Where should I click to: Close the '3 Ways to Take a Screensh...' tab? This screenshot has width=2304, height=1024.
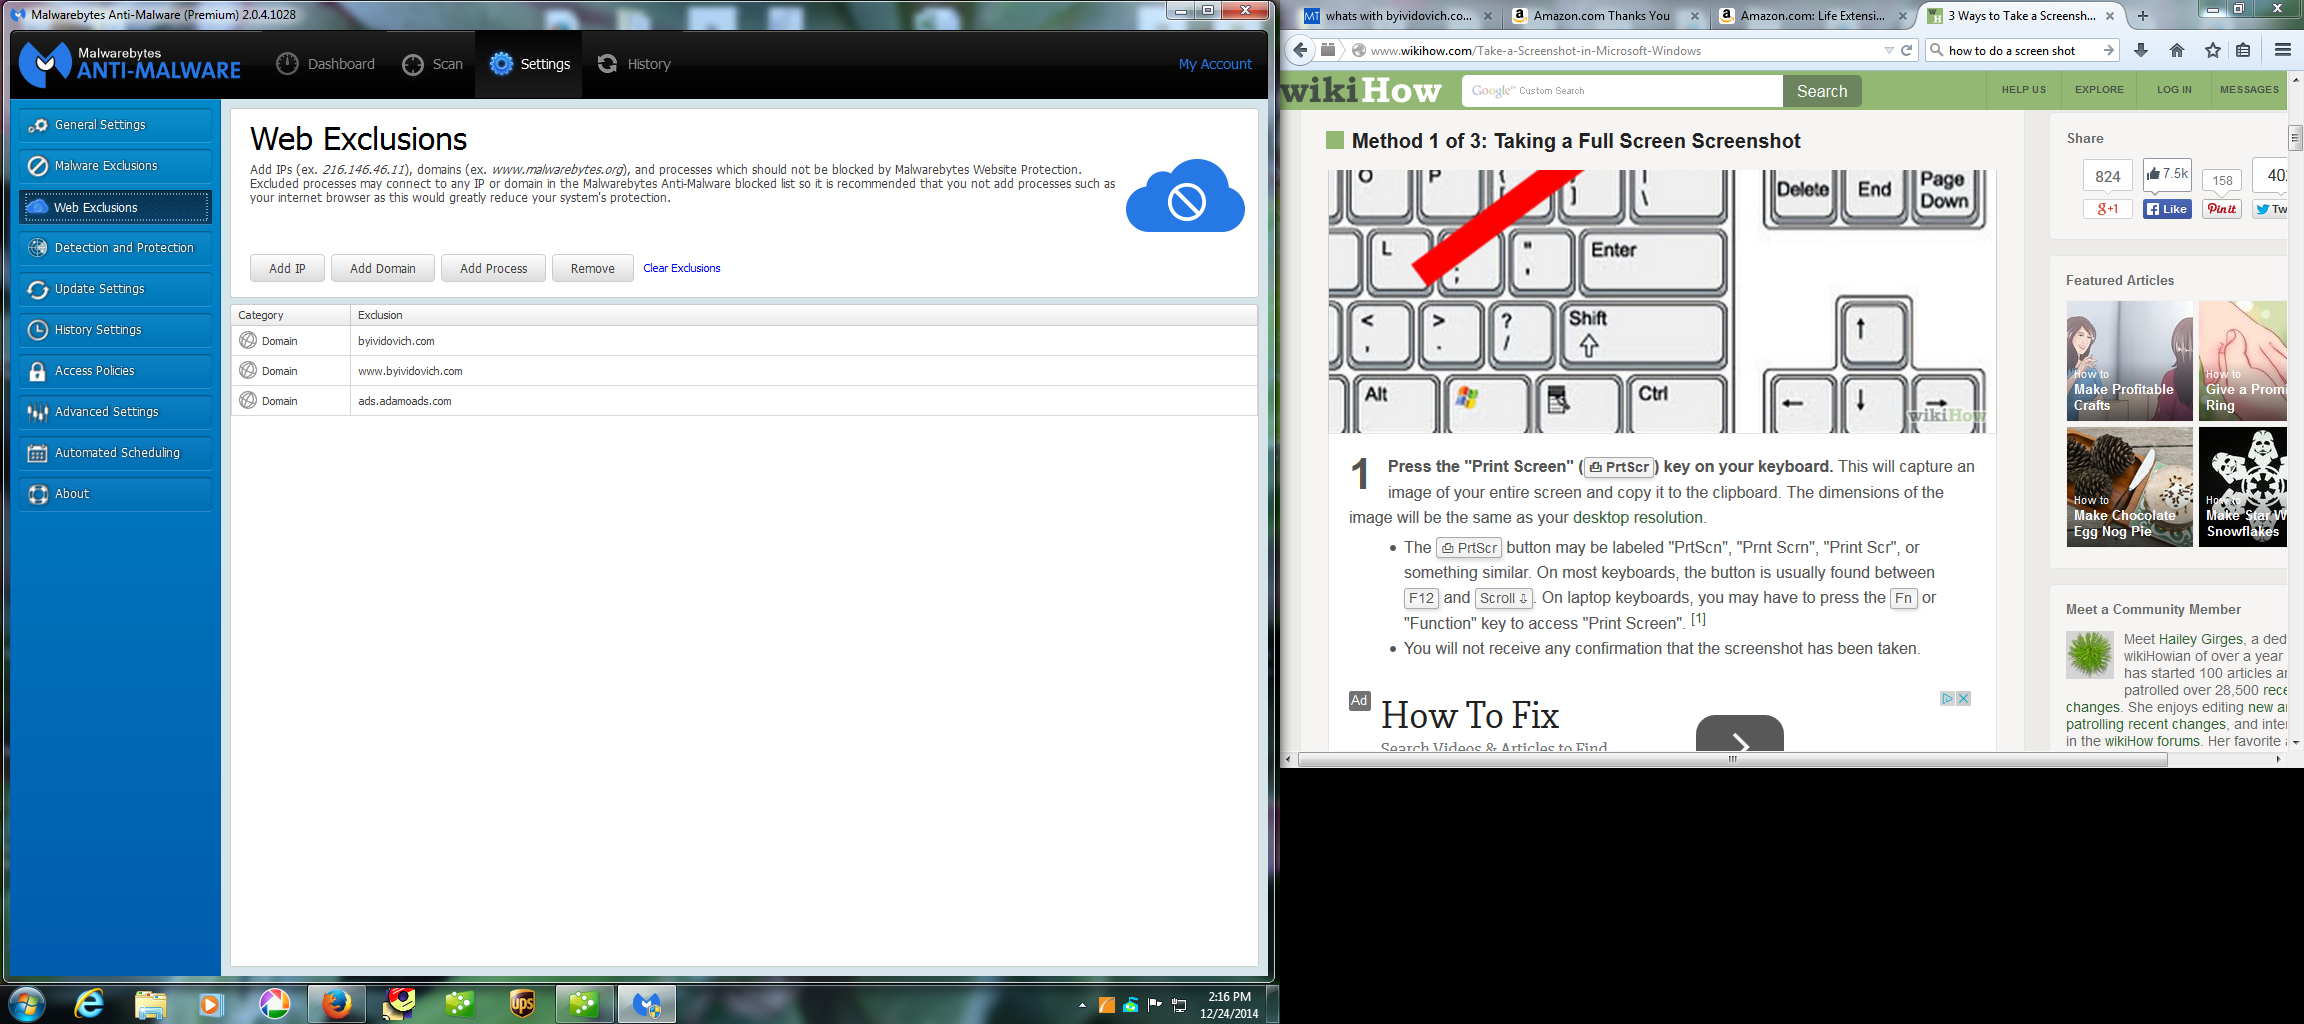pos(2110,16)
